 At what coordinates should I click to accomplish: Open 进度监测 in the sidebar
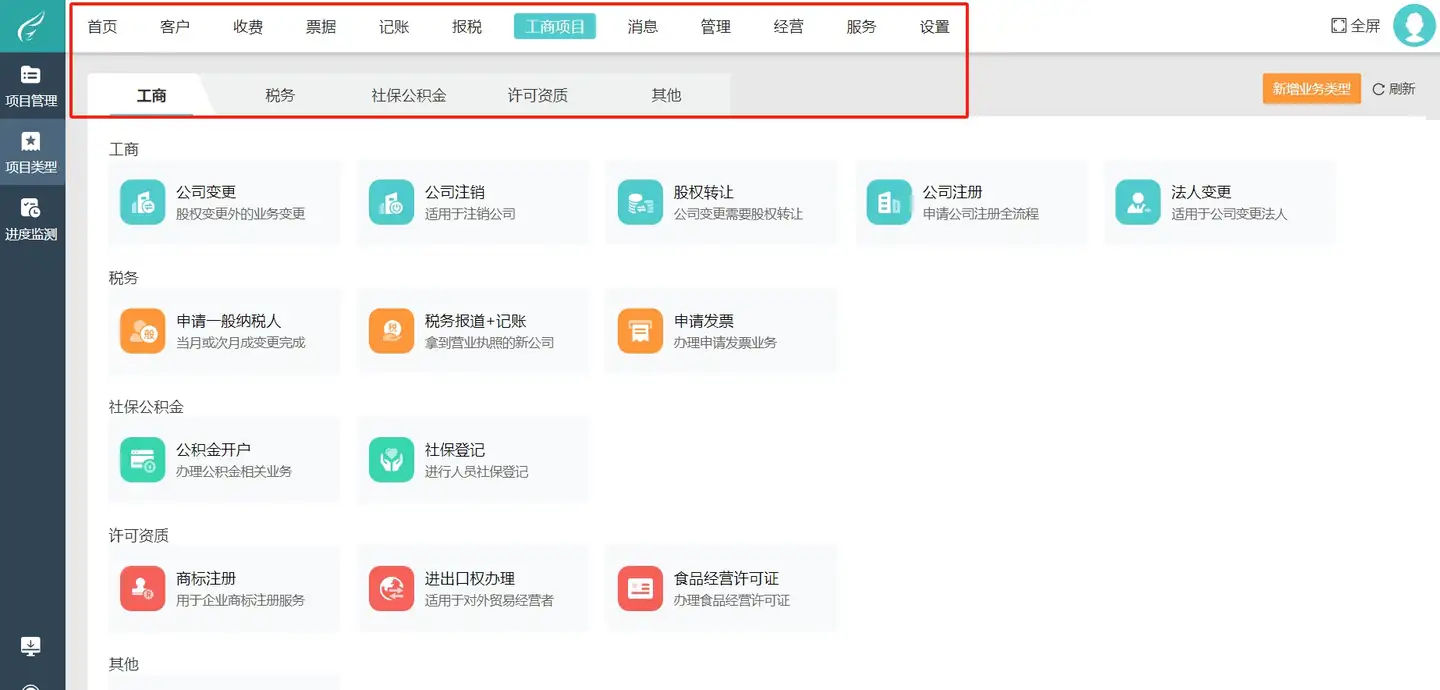(31, 220)
